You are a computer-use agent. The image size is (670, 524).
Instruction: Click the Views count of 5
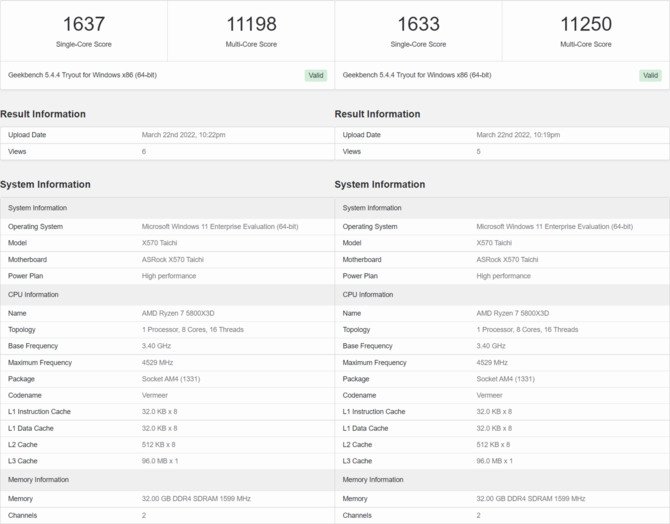coord(478,151)
